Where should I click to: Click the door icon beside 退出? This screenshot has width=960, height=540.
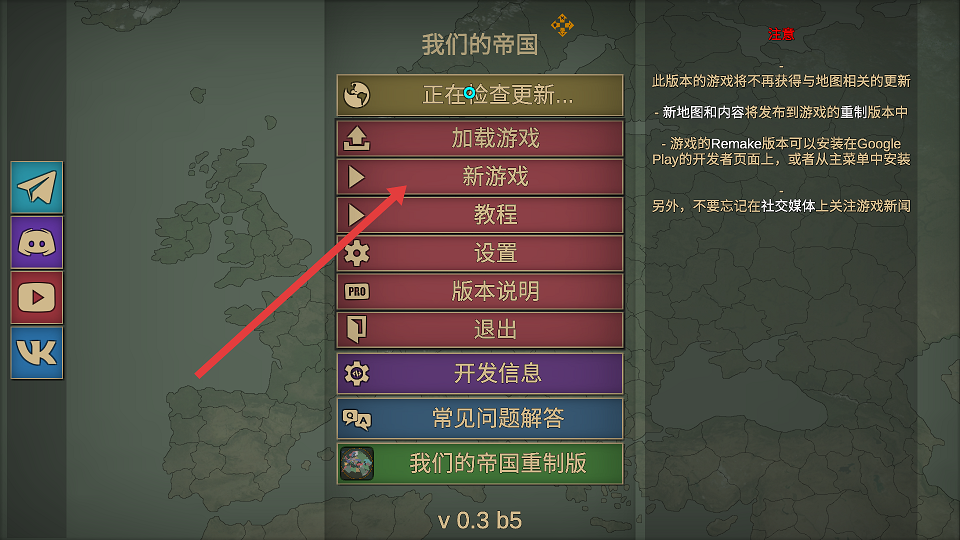tap(356, 329)
